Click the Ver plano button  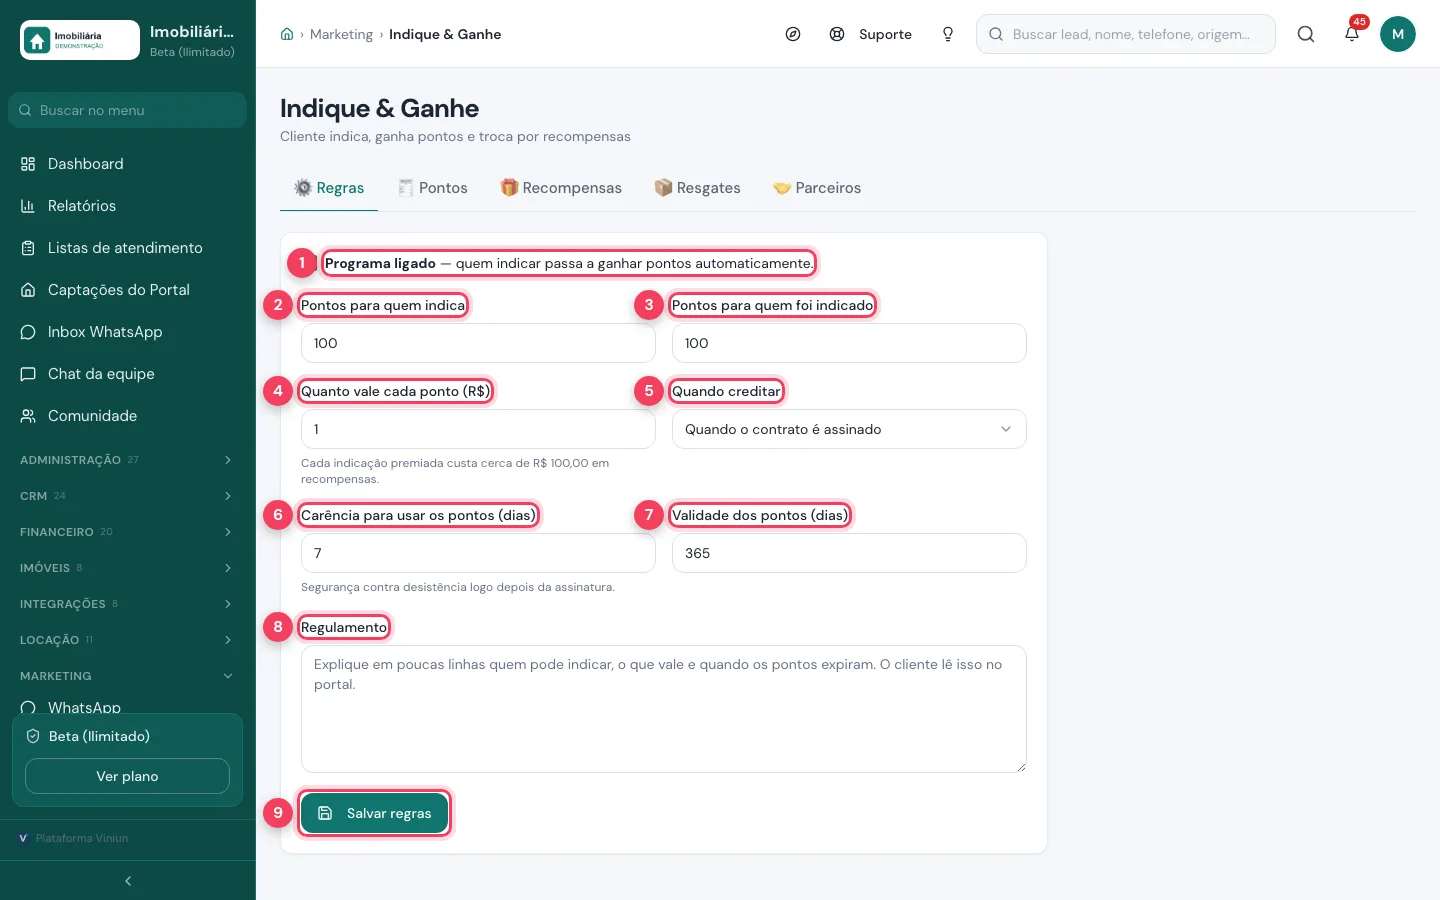pyautogui.click(x=127, y=776)
